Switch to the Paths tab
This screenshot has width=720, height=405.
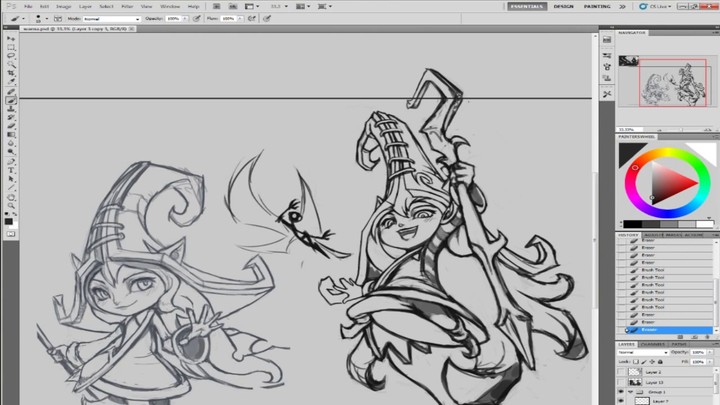click(678, 344)
